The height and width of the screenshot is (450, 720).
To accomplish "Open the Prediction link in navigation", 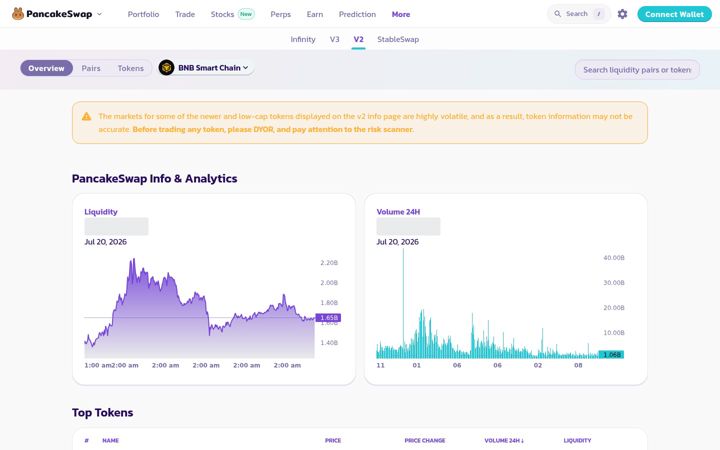I will (357, 14).
